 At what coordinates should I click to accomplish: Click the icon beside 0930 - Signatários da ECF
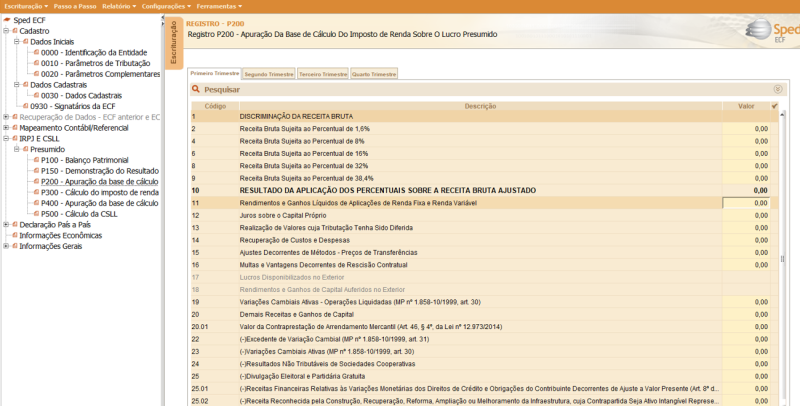[26, 106]
